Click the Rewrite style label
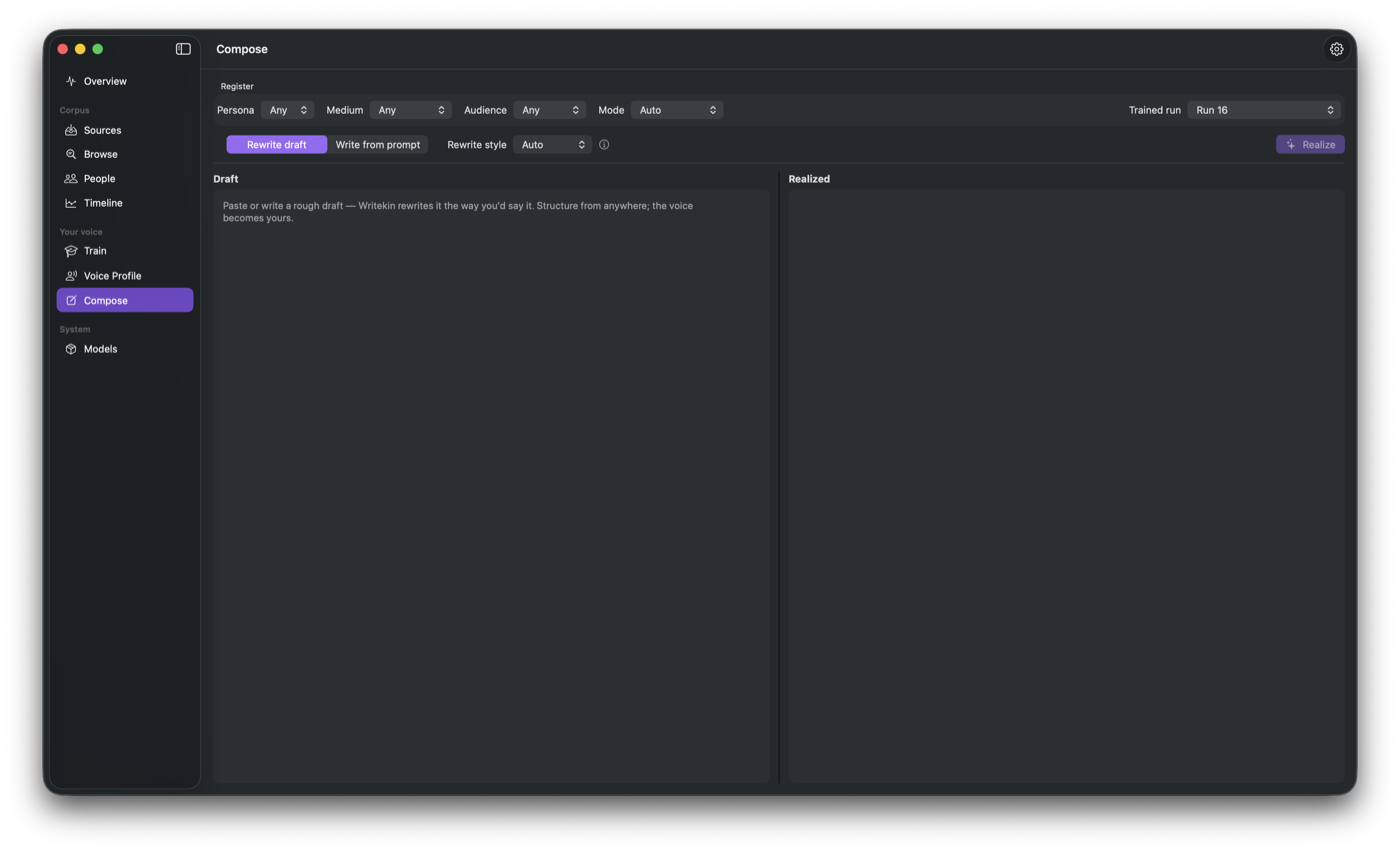Viewport: 1400px width, 852px height. click(477, 145)
